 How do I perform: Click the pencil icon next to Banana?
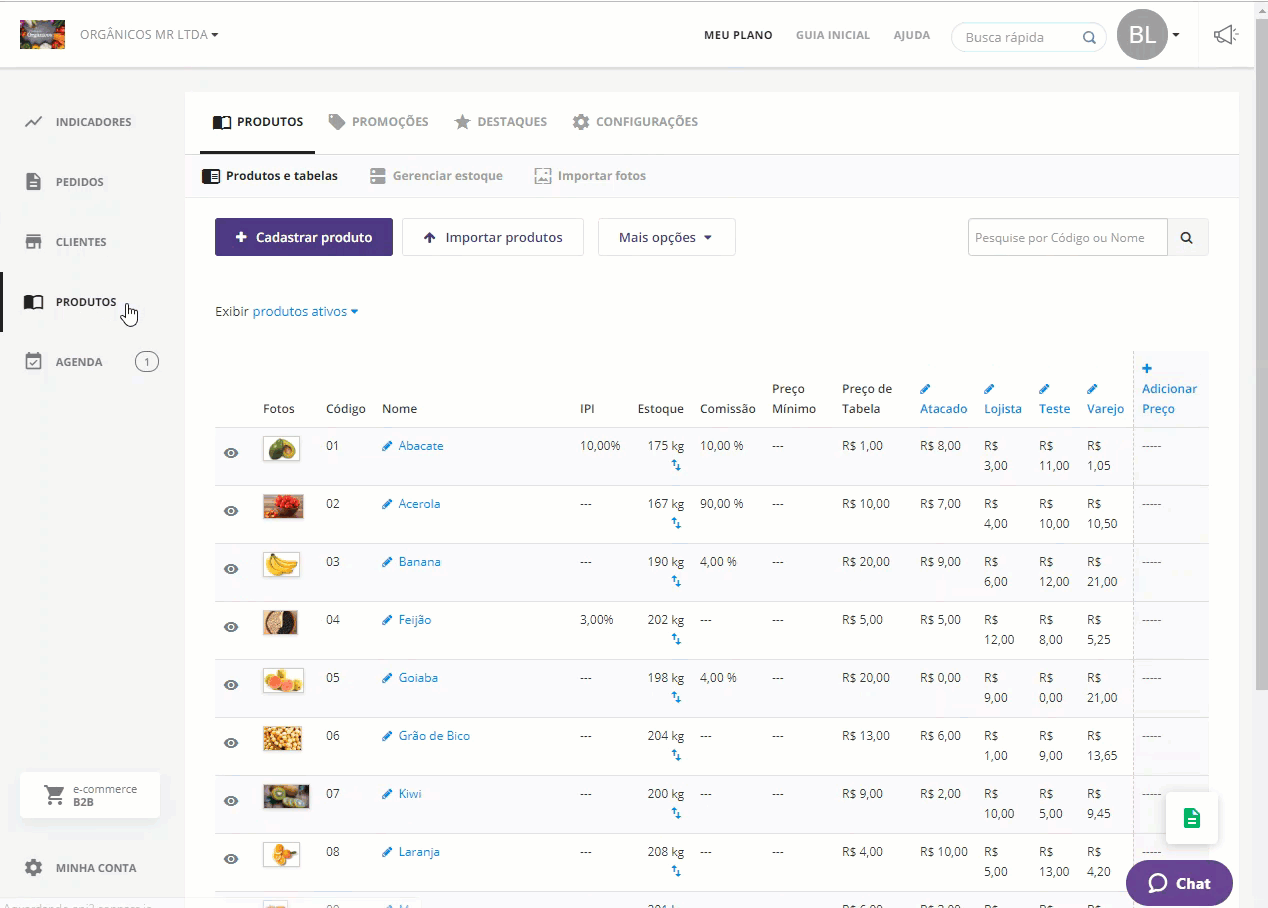coord(387,562)
